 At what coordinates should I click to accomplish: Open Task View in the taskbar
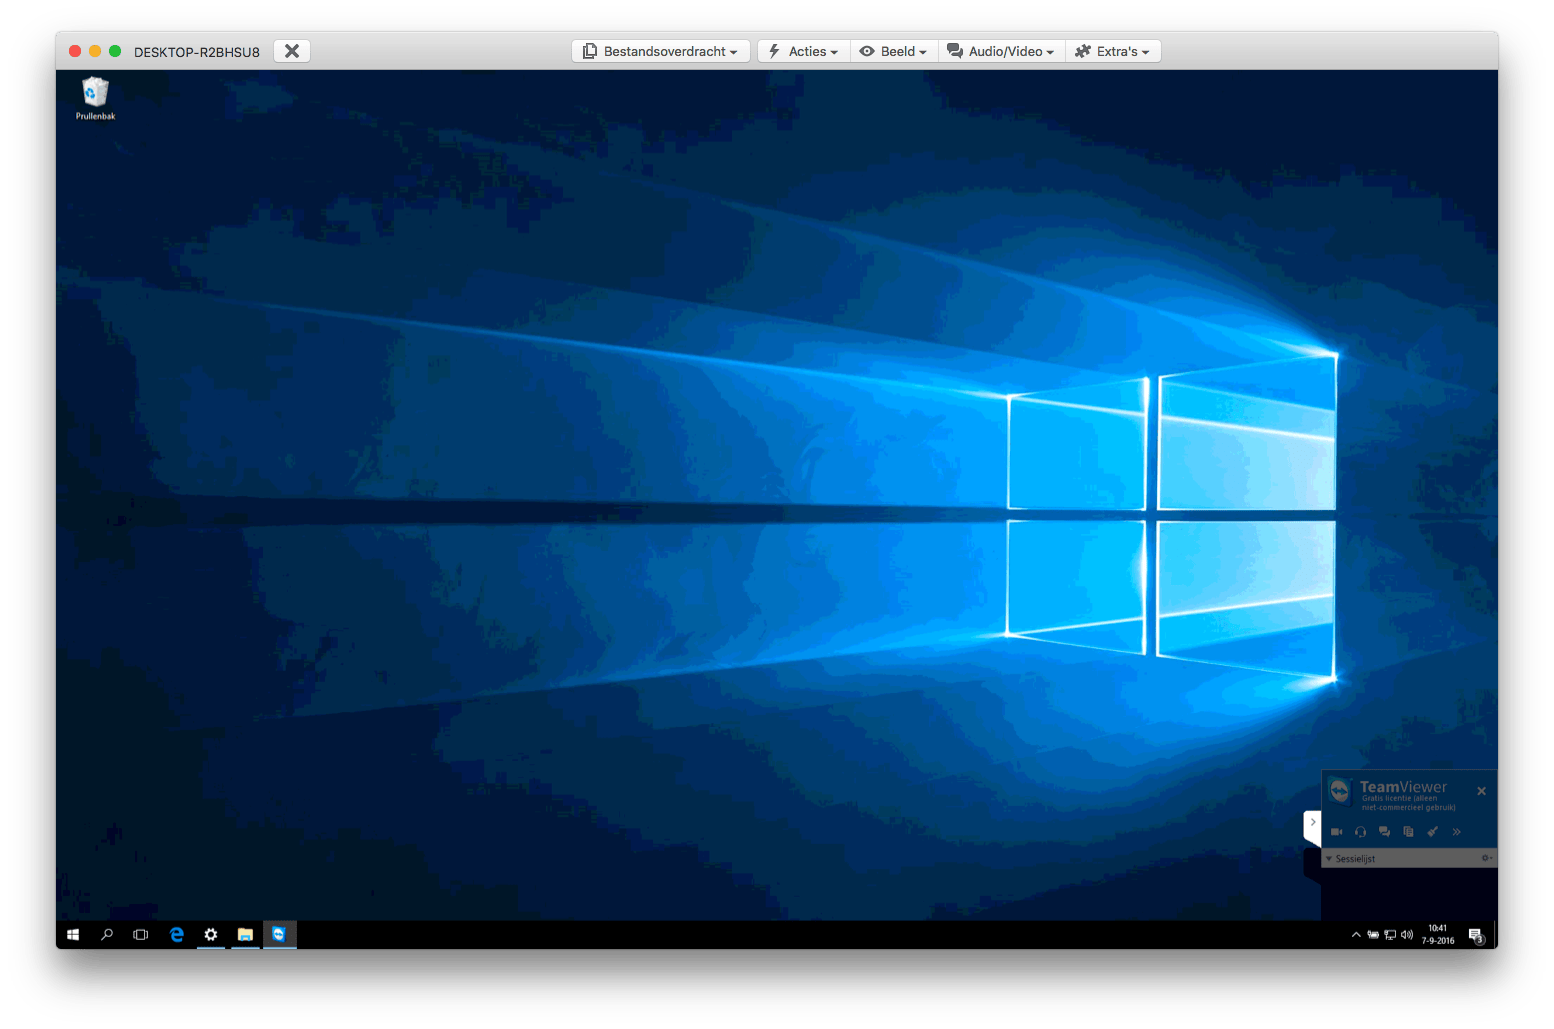coord(141,935)
